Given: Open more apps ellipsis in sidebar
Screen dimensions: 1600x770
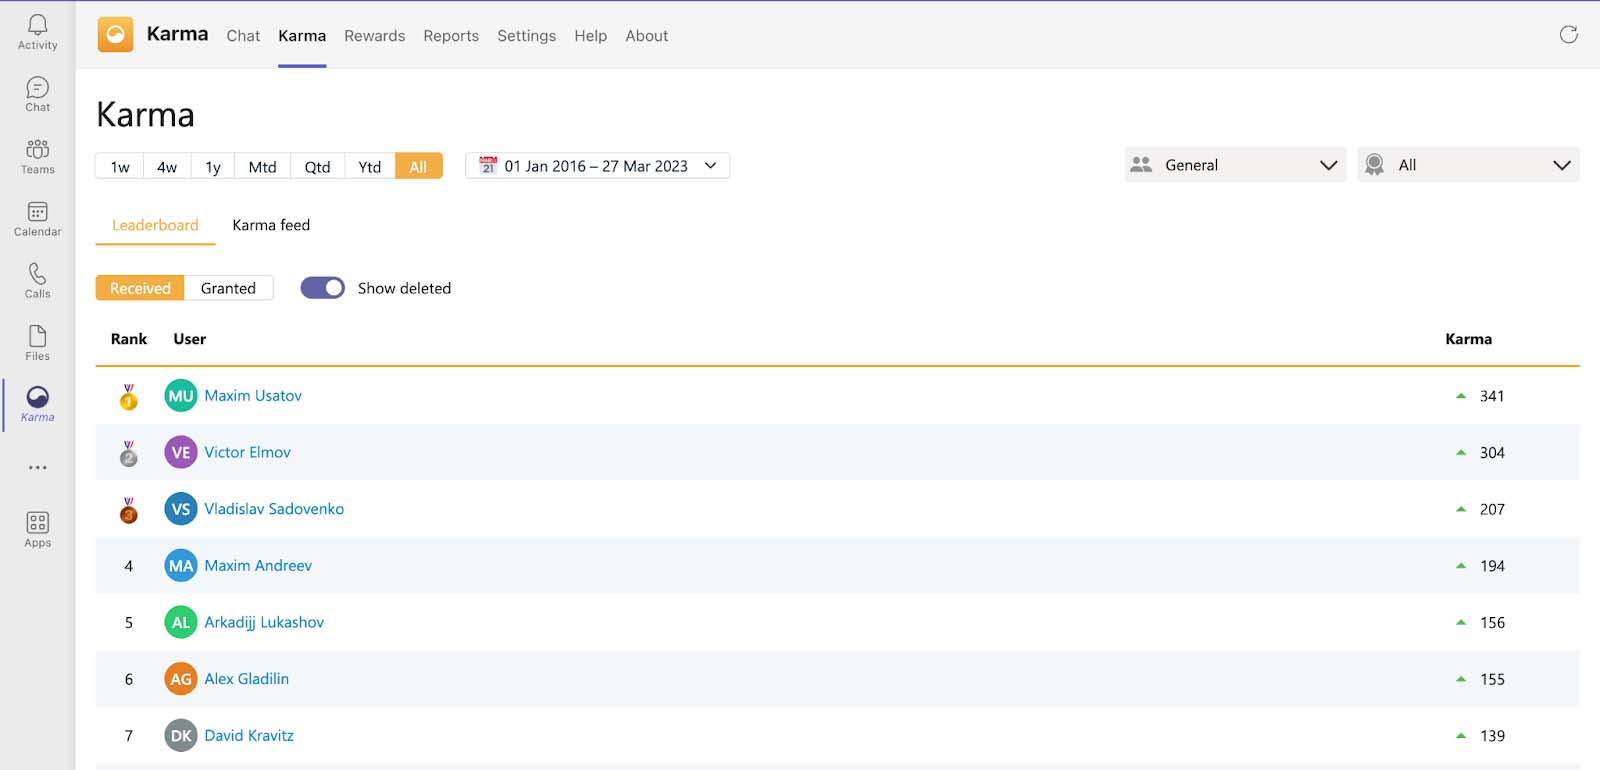Looking at the screenshot, I should point(37,467).
